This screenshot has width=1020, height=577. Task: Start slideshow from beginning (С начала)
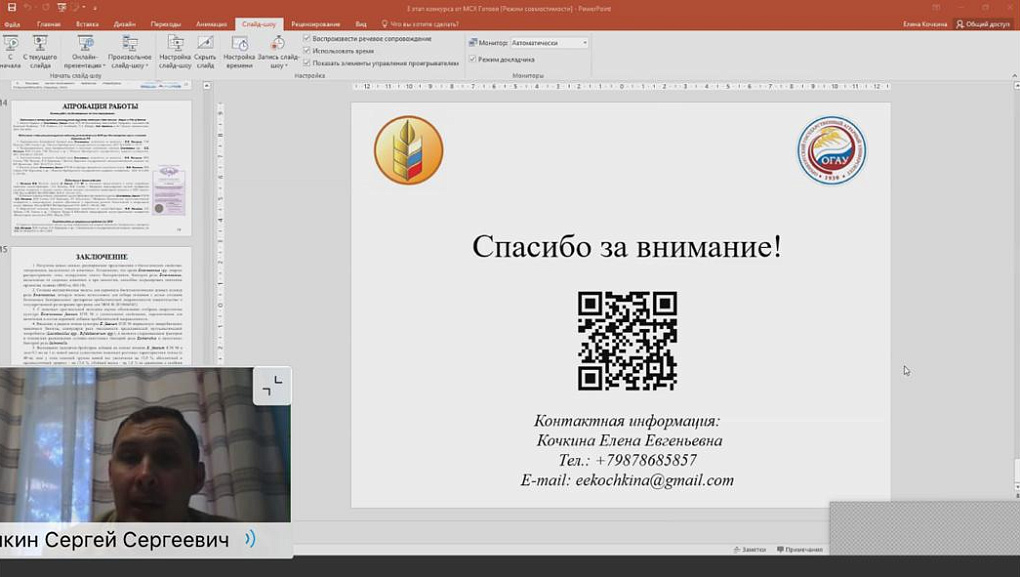(x=9, y=52)
